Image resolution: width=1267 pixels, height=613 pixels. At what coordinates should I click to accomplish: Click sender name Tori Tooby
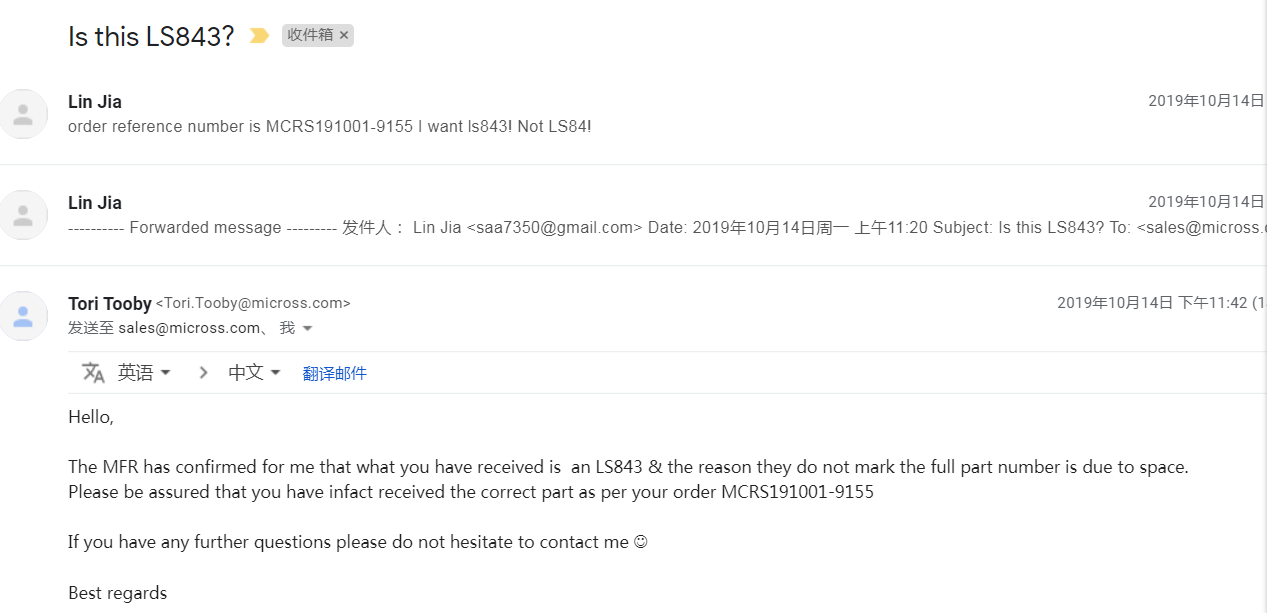point(110,303)
